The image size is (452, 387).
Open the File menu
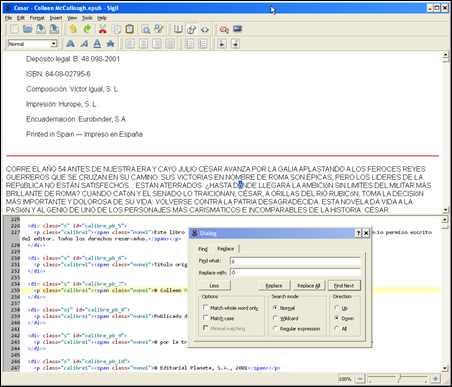[x=8, y=18]
